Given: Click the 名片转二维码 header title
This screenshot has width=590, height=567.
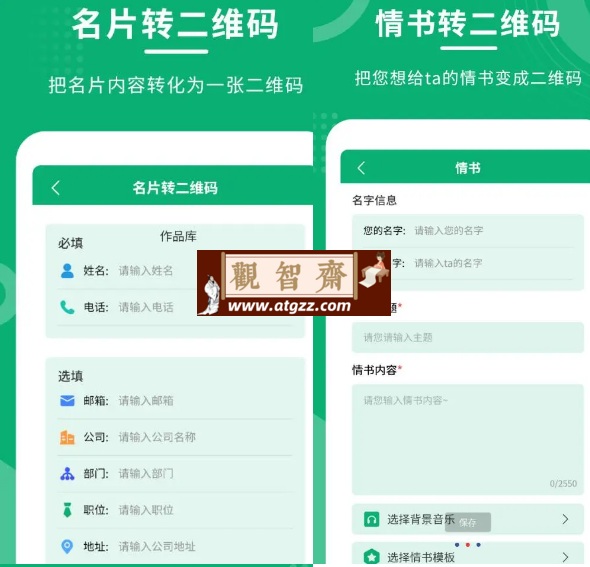Looking at the screenshot, I should 175,187.
